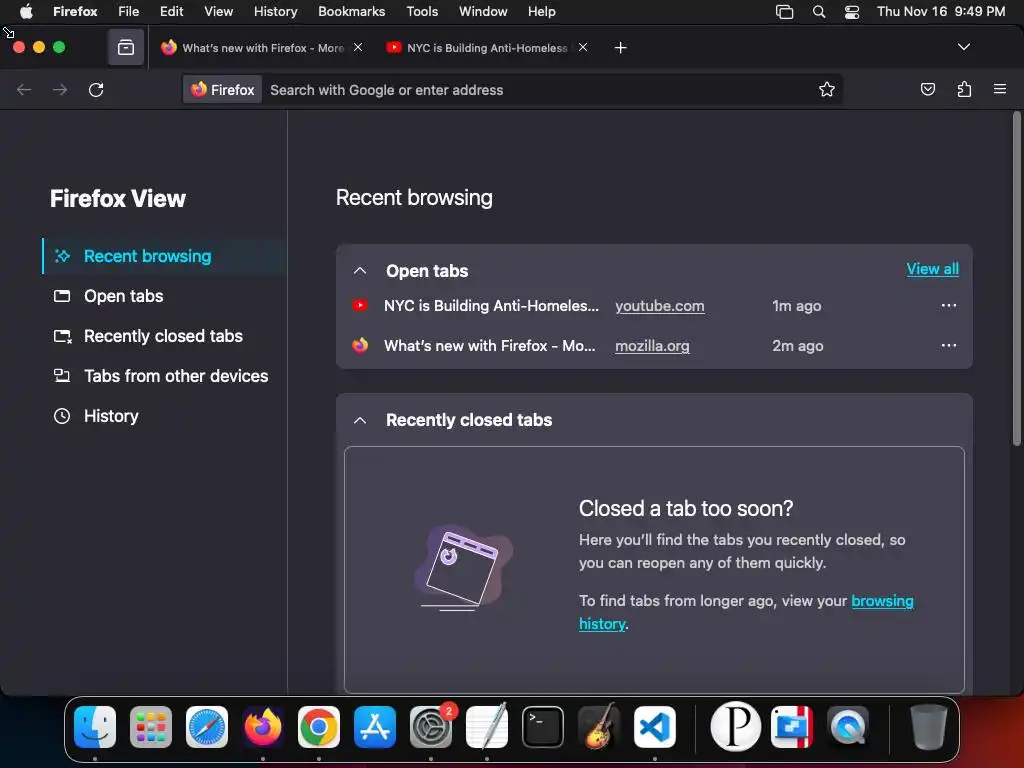Open more options for the youtube.com row
Screen dimensions: 1024x768
pos(949,305)
